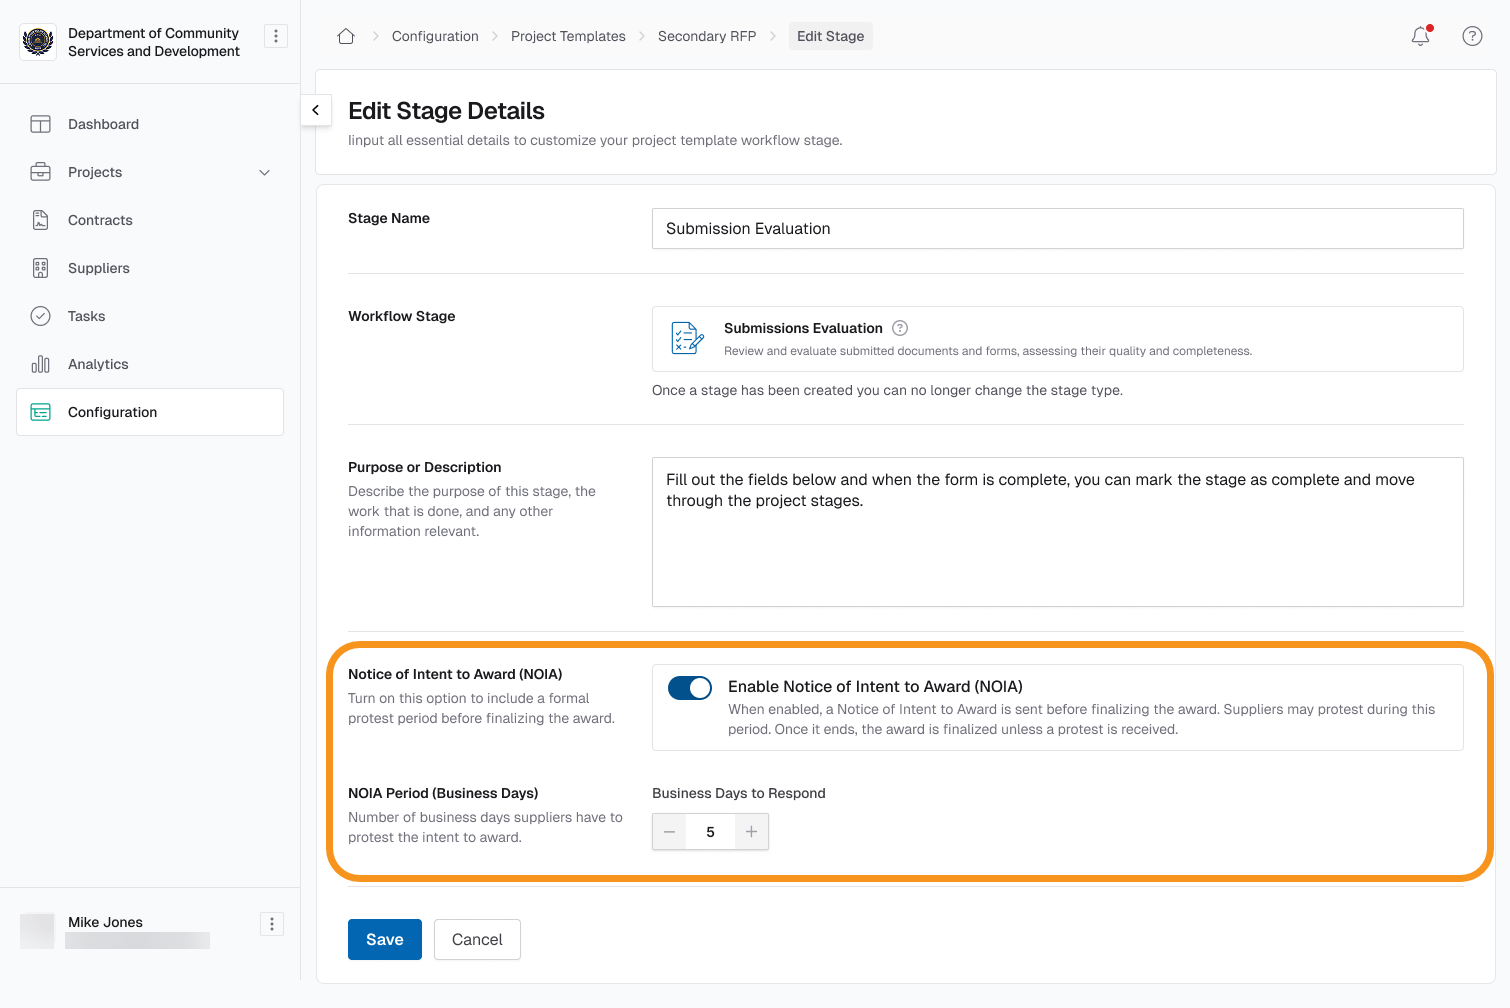This screenshot has width=1510, height=1008.
Task: Open the Contracts section
Action: 40,220
